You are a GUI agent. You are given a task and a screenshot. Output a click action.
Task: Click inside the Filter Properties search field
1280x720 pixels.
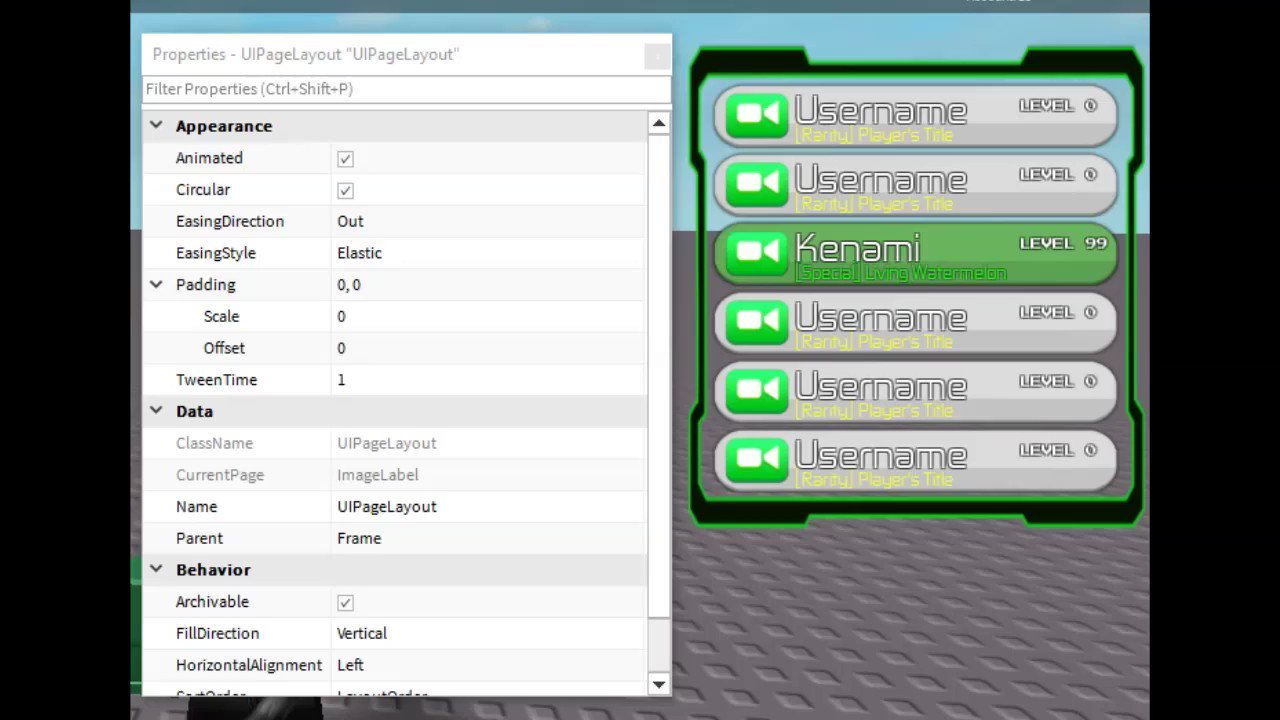click(x=400, y=89)
